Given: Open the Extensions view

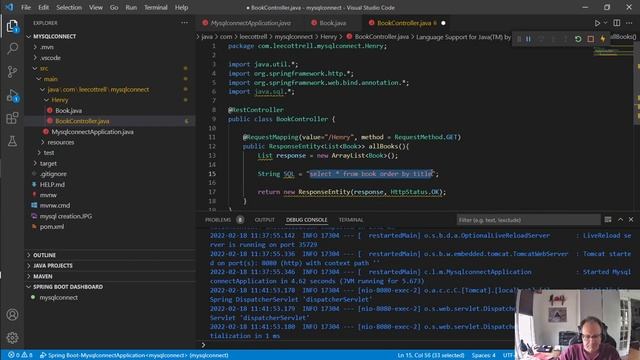Looking at the screenshot, I should pyautogui.click(x=12, y=118).
